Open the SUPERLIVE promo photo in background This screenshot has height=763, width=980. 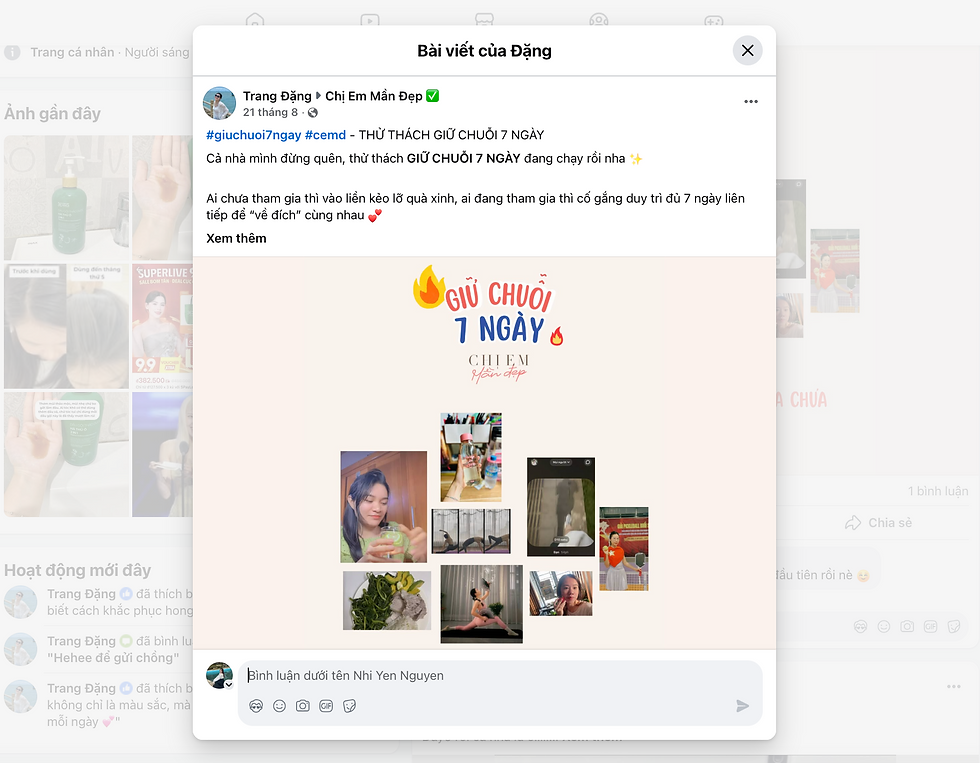pos(162,326)
